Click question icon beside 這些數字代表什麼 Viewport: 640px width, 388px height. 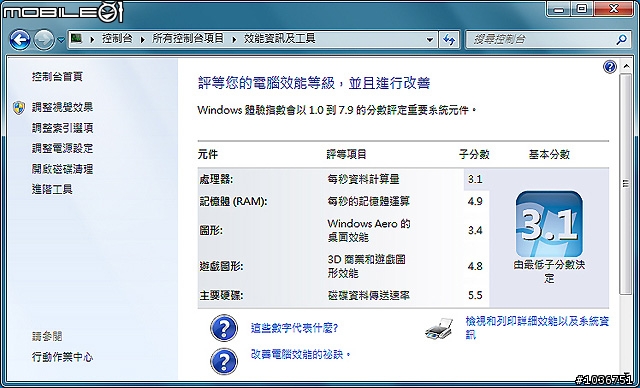(224, 328)
